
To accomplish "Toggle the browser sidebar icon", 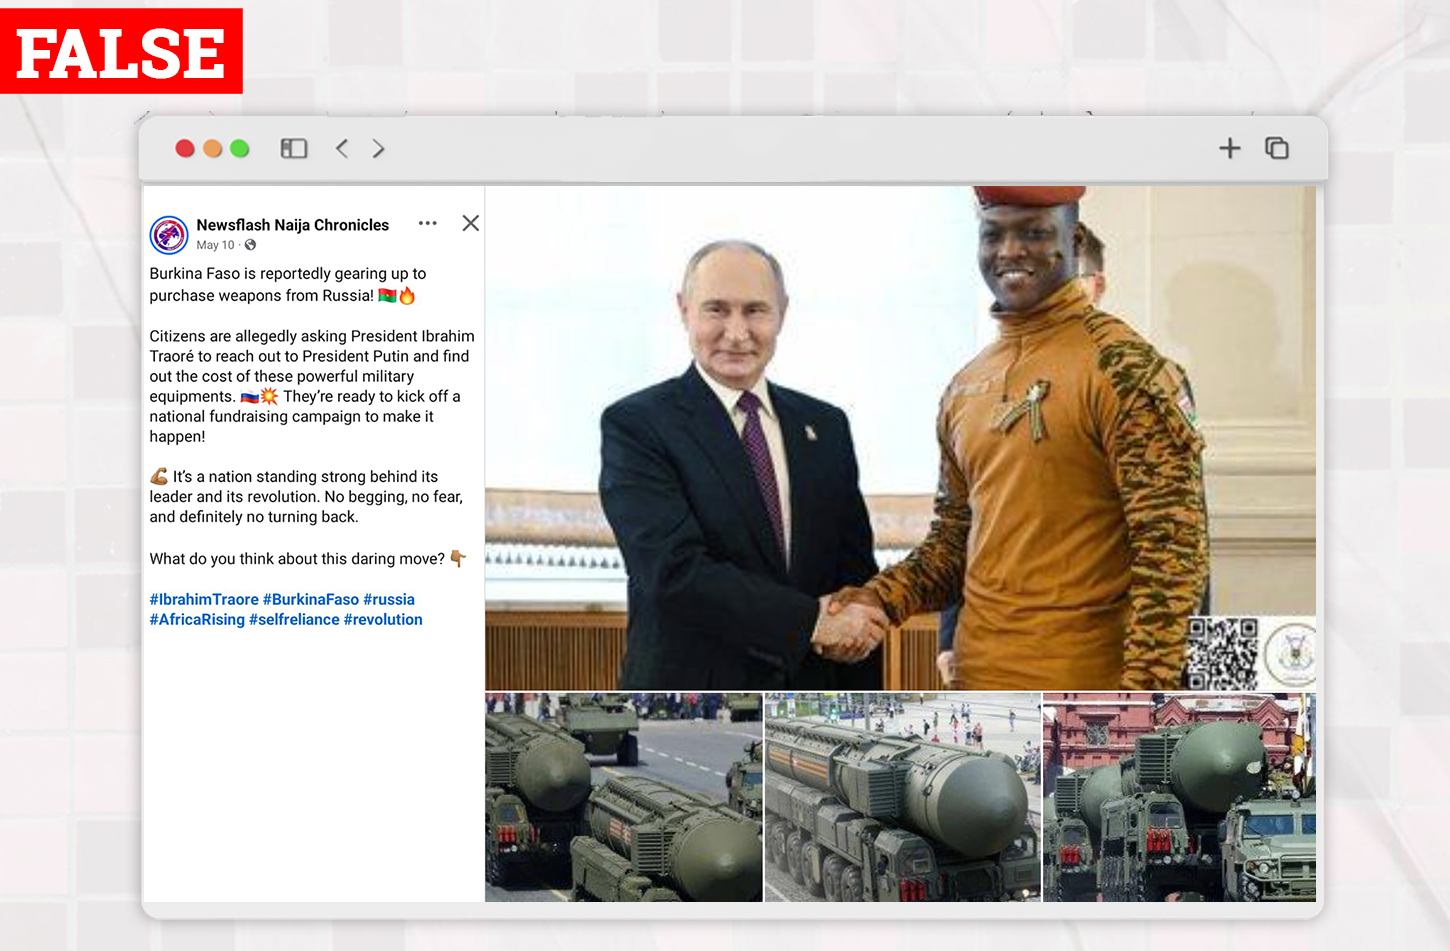I will [x=294, y=149].
